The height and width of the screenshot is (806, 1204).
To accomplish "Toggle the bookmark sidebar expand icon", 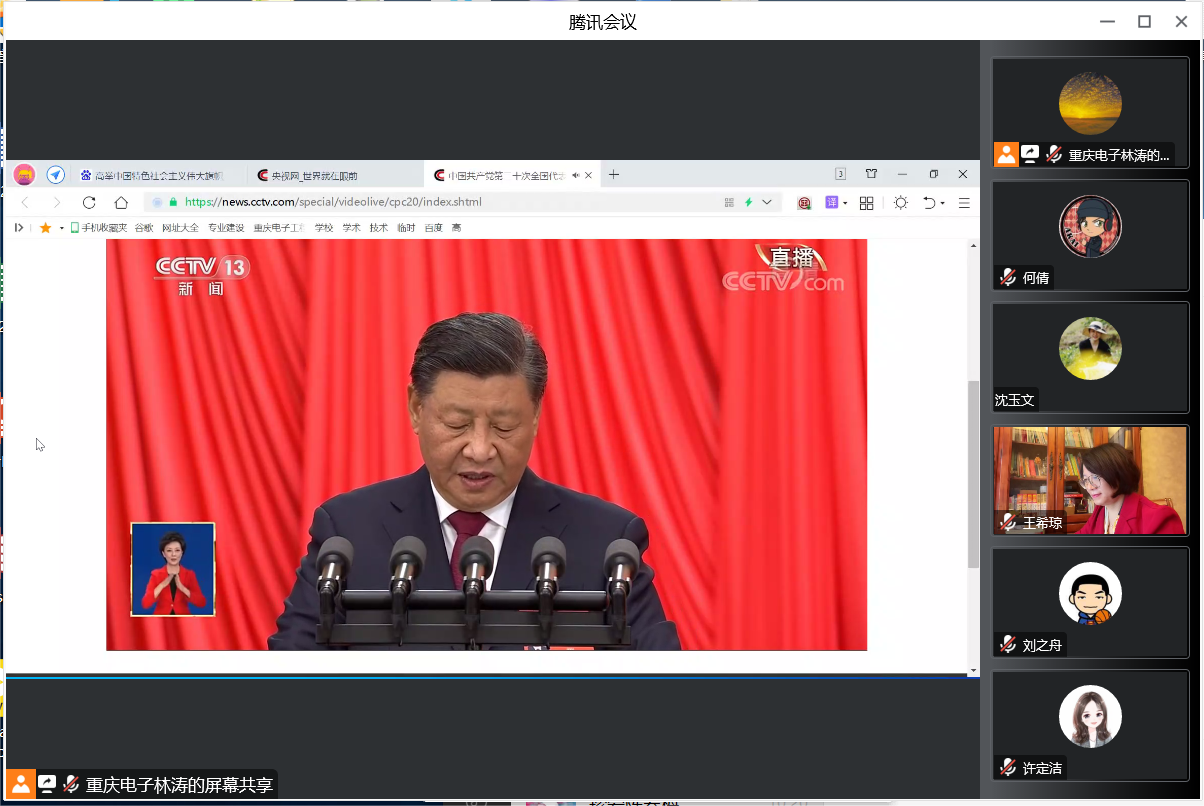I will (x=19, y=228).
